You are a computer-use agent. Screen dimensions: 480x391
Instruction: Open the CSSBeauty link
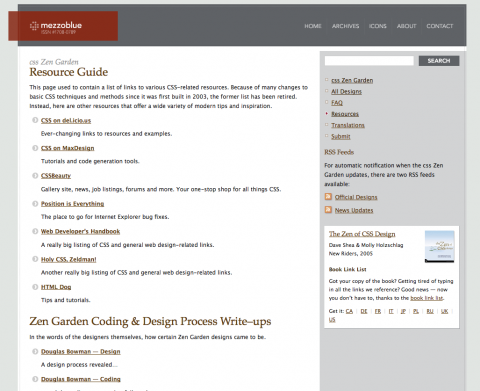(x=56, y=176)
